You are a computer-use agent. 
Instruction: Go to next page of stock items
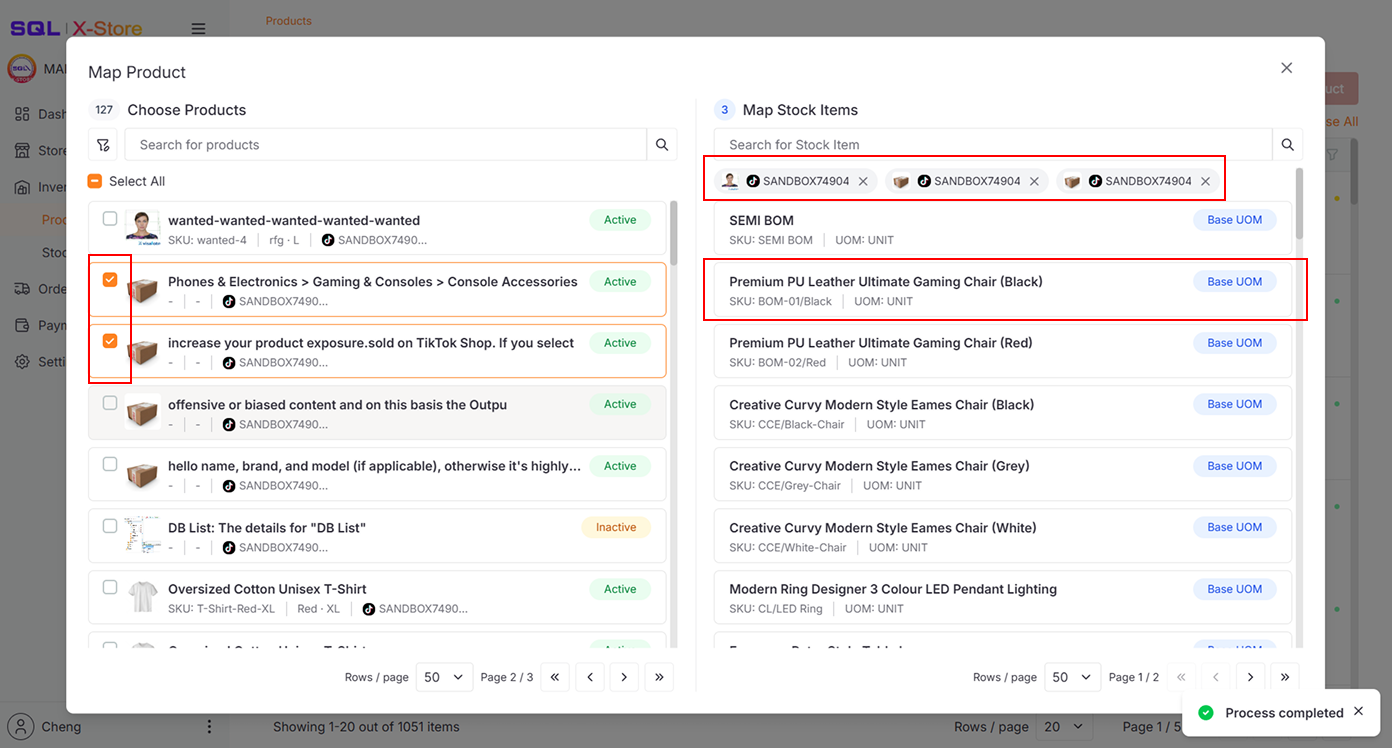pos(1250,677)
